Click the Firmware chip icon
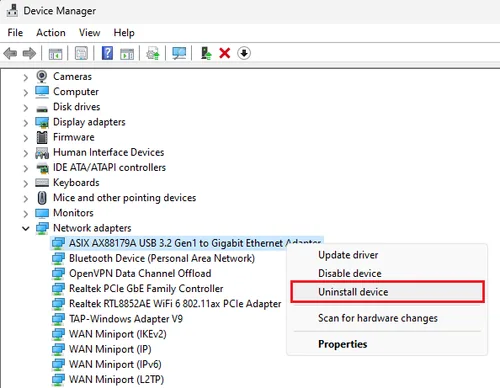Viewport: 500px width, 388px height. (x=42, y=137)
